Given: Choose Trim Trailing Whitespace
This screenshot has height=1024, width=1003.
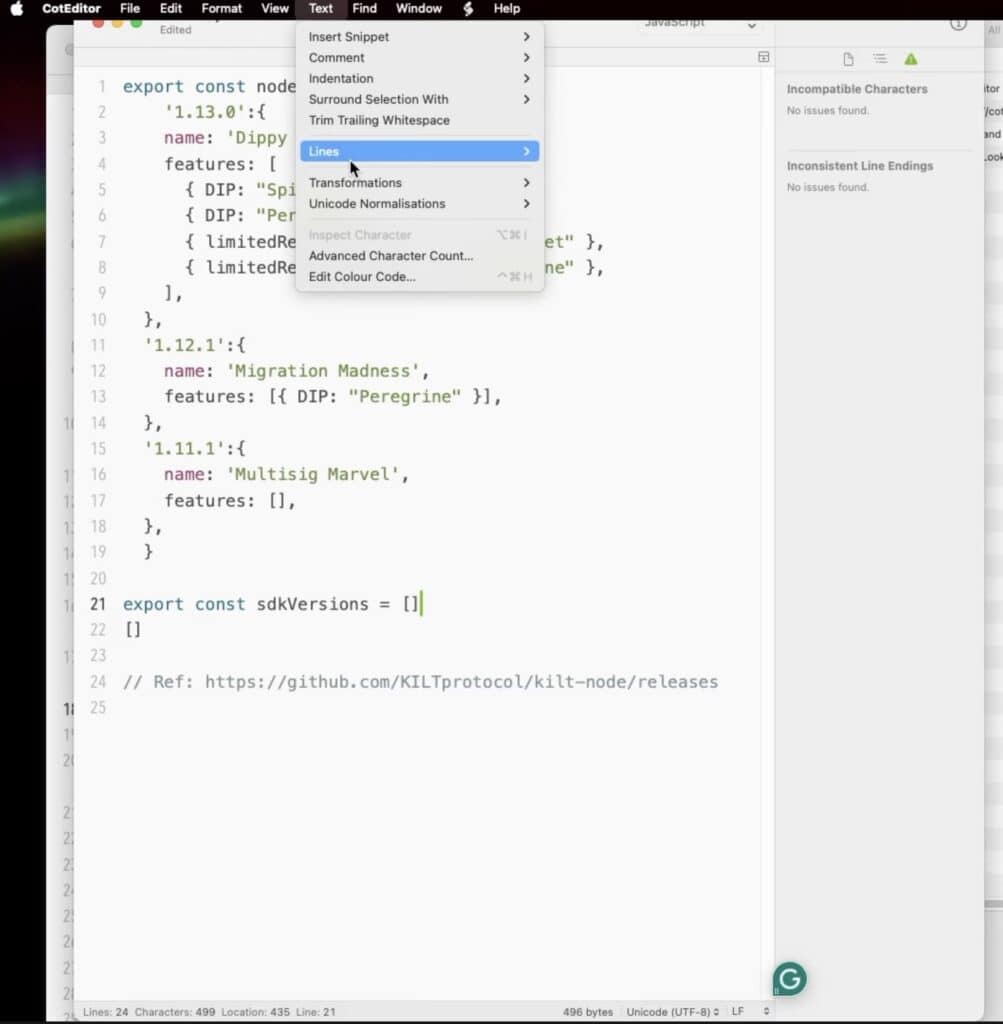Looking at the screenshot, I should pos(379,120).
